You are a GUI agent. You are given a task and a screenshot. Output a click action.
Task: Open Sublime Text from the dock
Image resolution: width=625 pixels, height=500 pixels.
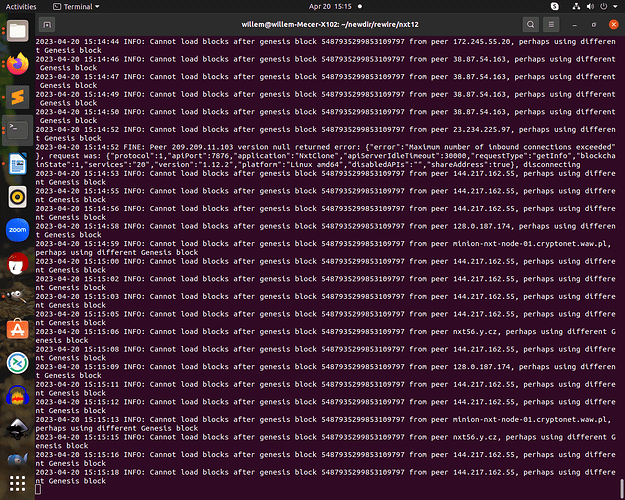(x=18, y=97)
